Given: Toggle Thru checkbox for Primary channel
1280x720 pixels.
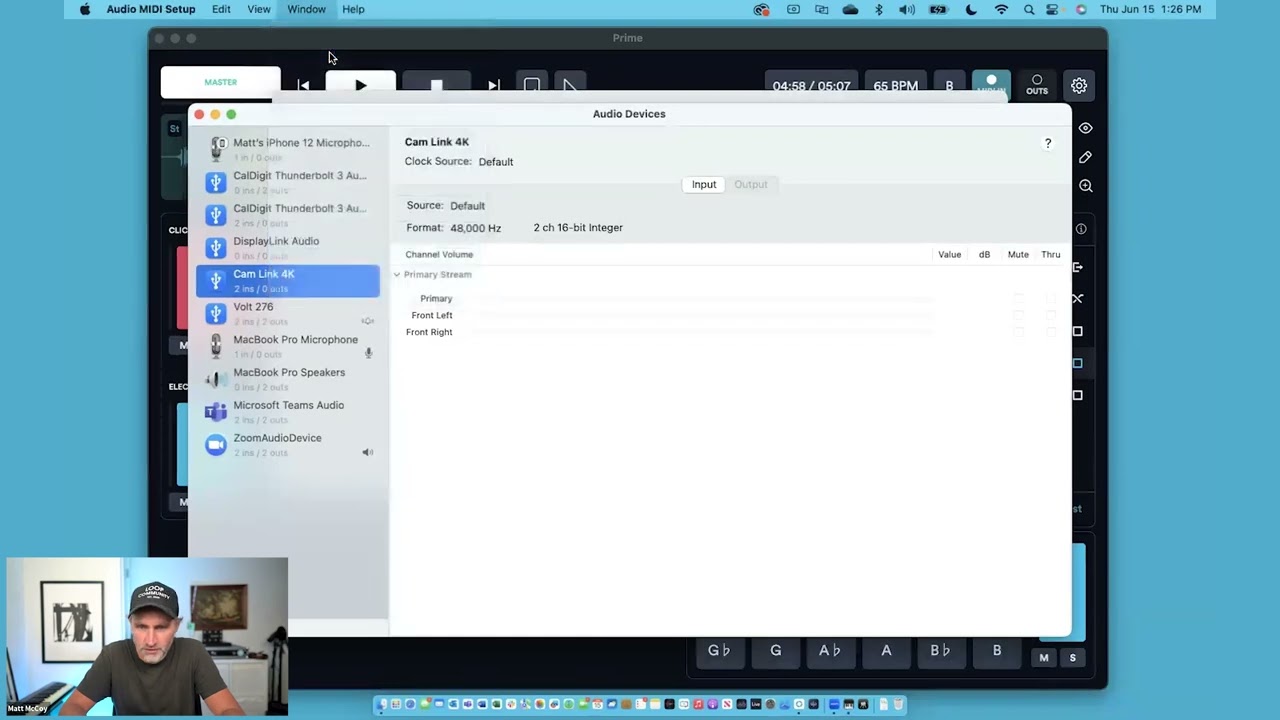Looking at the screenshot, I should tap(1050, 298).
